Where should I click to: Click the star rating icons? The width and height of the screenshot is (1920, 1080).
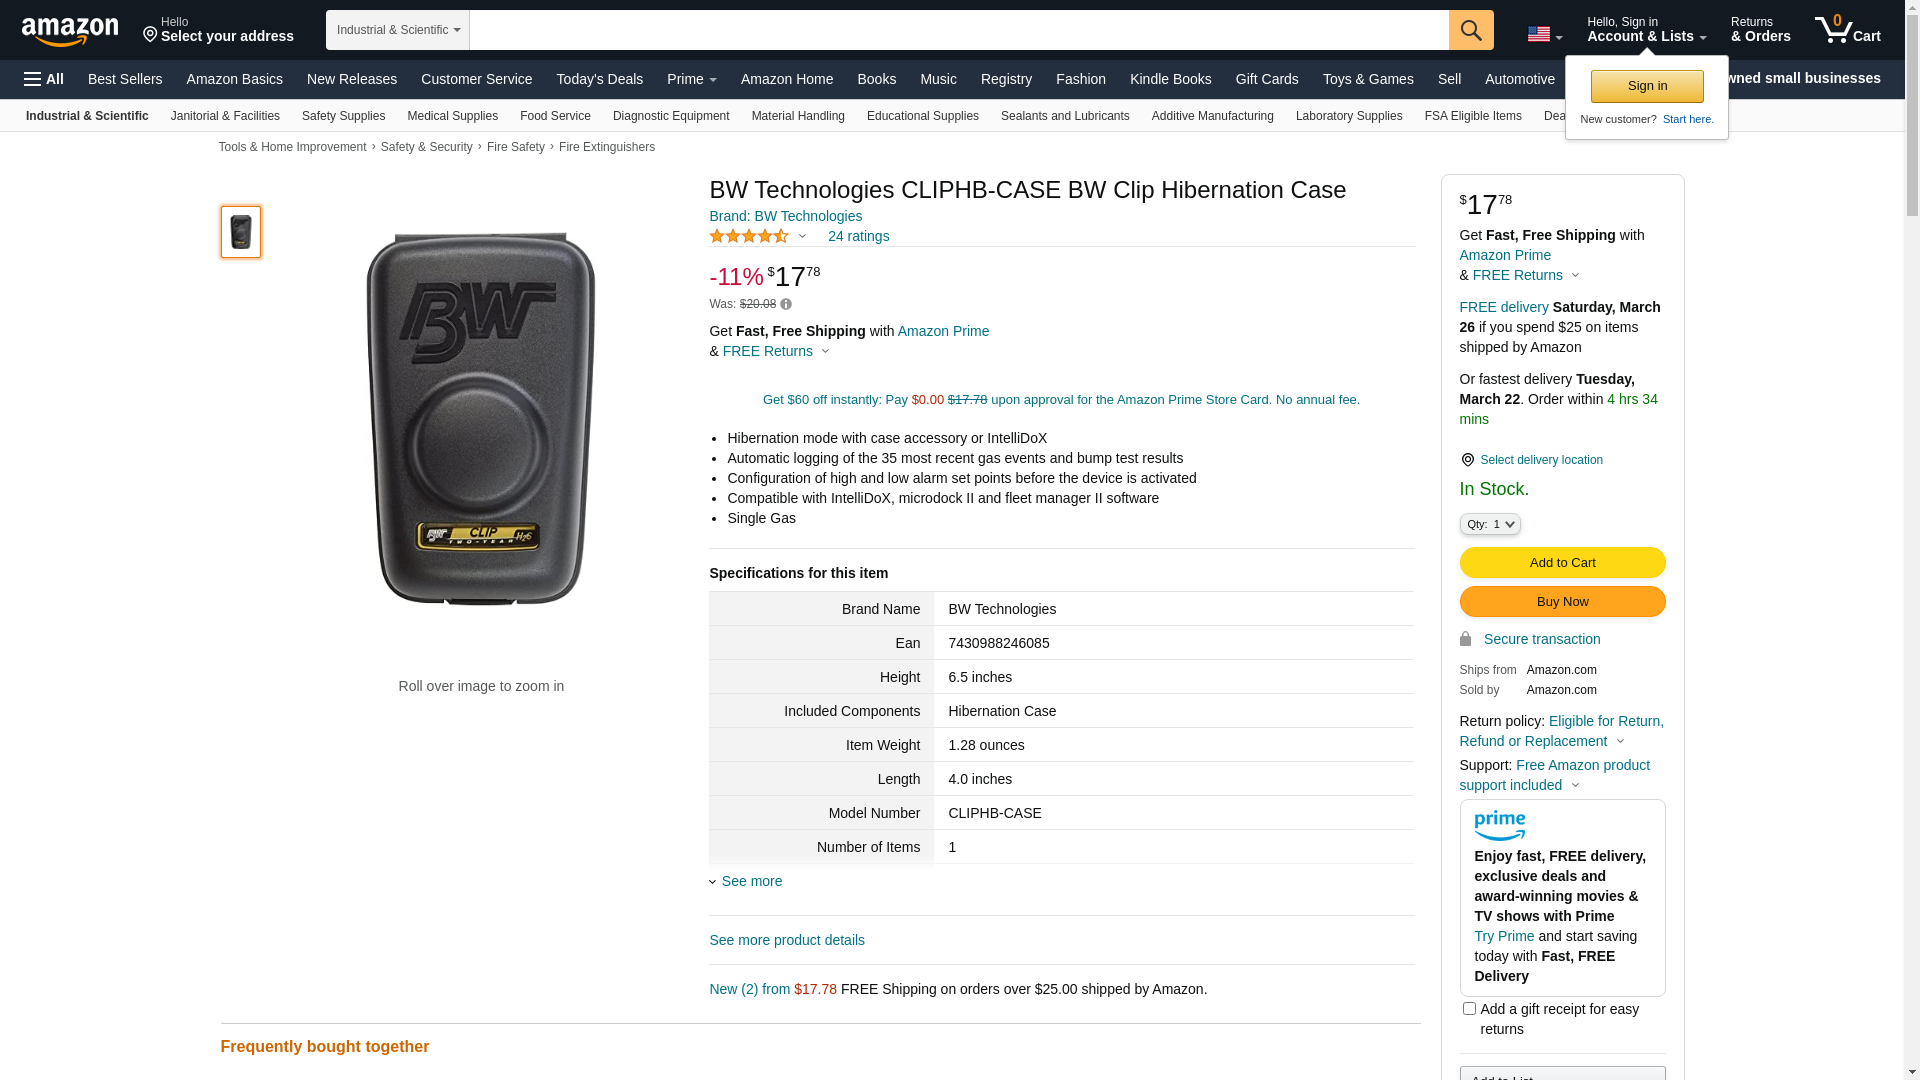749,236
